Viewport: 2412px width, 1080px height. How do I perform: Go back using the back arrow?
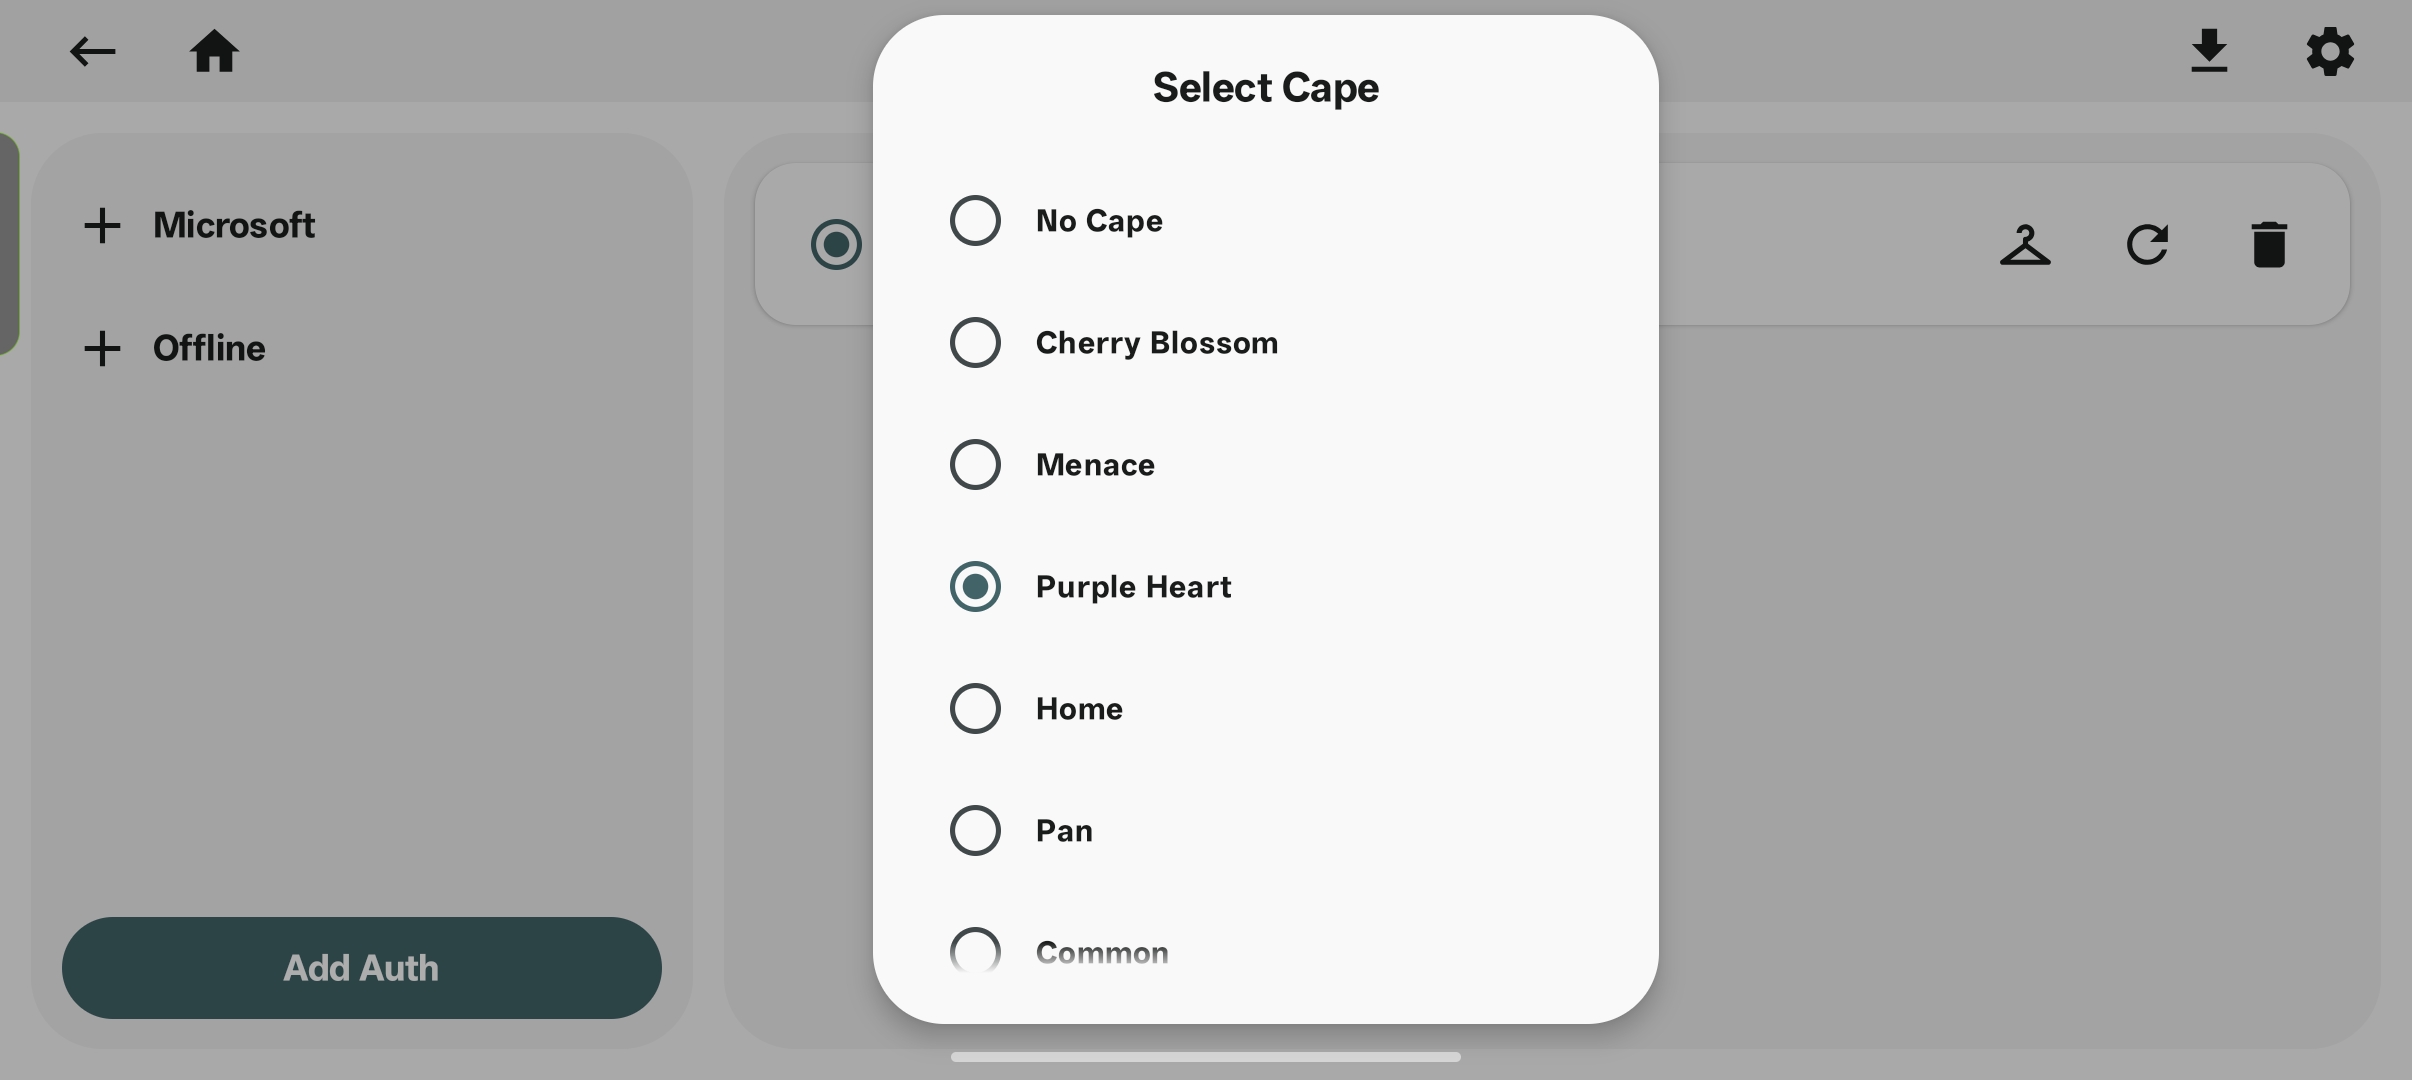click(91, 51)
